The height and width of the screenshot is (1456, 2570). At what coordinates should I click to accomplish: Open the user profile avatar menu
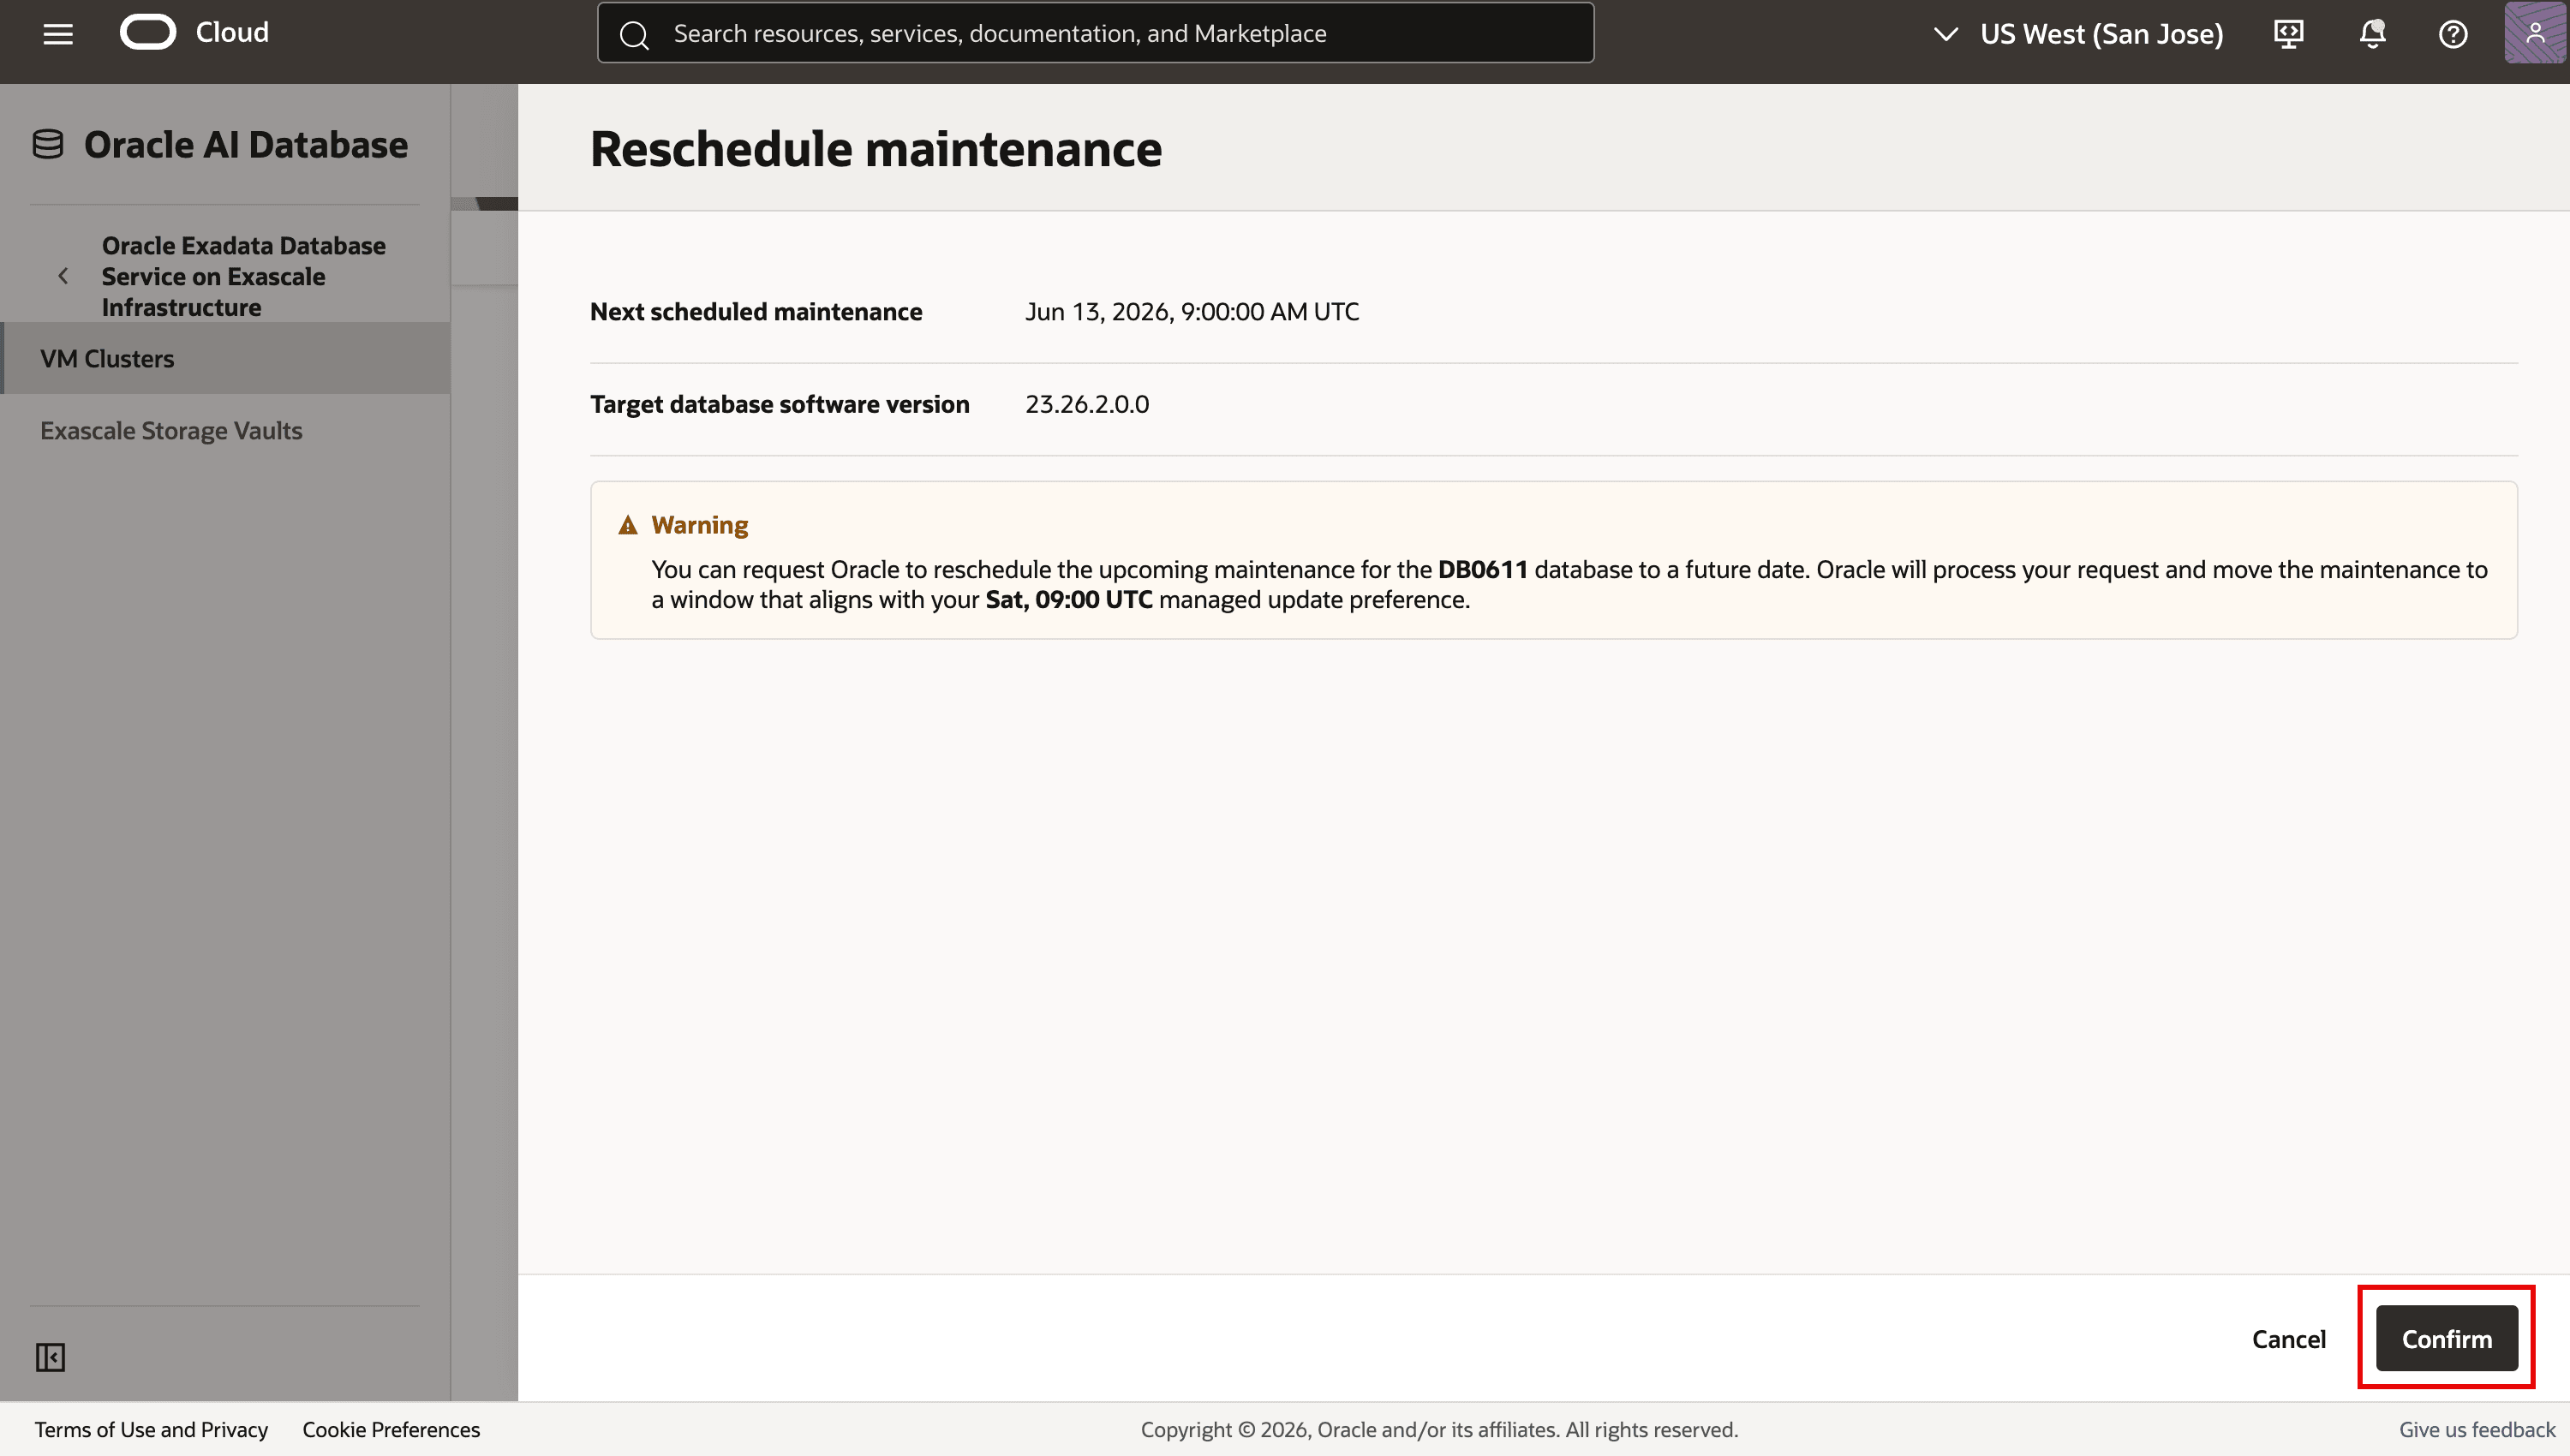(2535, 33)
